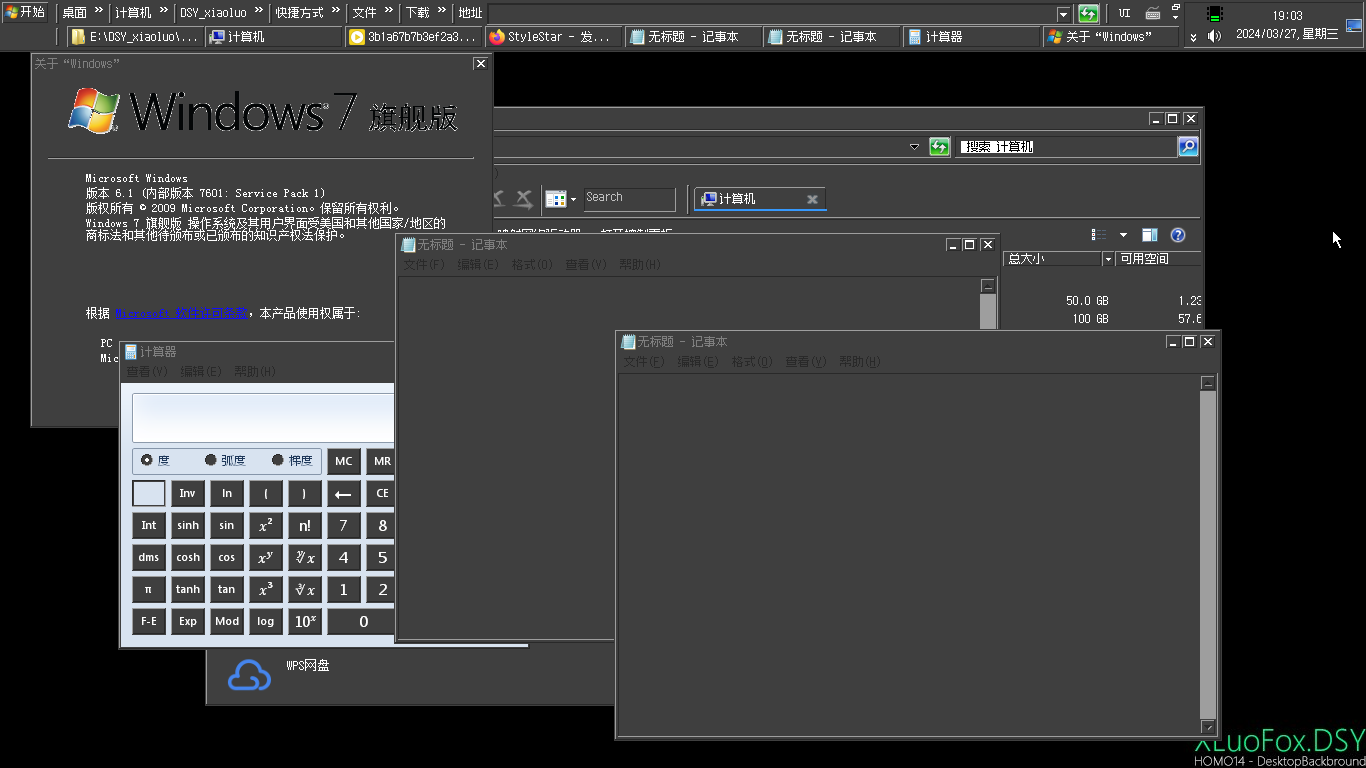This screenshot has width=1366, height=768.
Task: Toggle the explorer preview pane icon
Action: click(1150, 235)
